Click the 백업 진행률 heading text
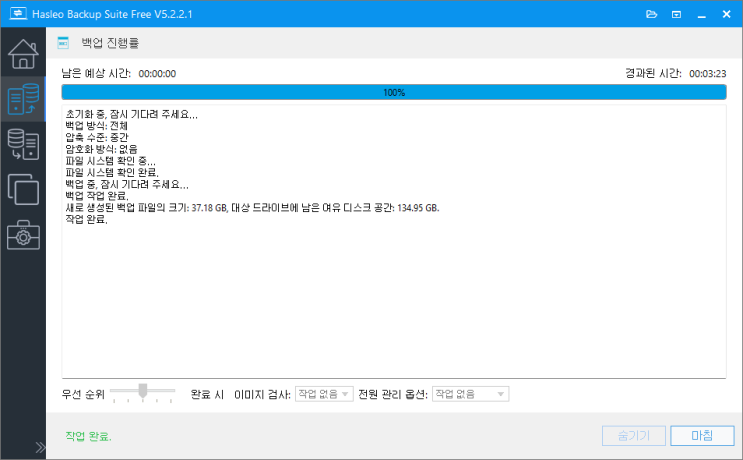Screen dimensions: 743x460 click(x=110, y=43)
